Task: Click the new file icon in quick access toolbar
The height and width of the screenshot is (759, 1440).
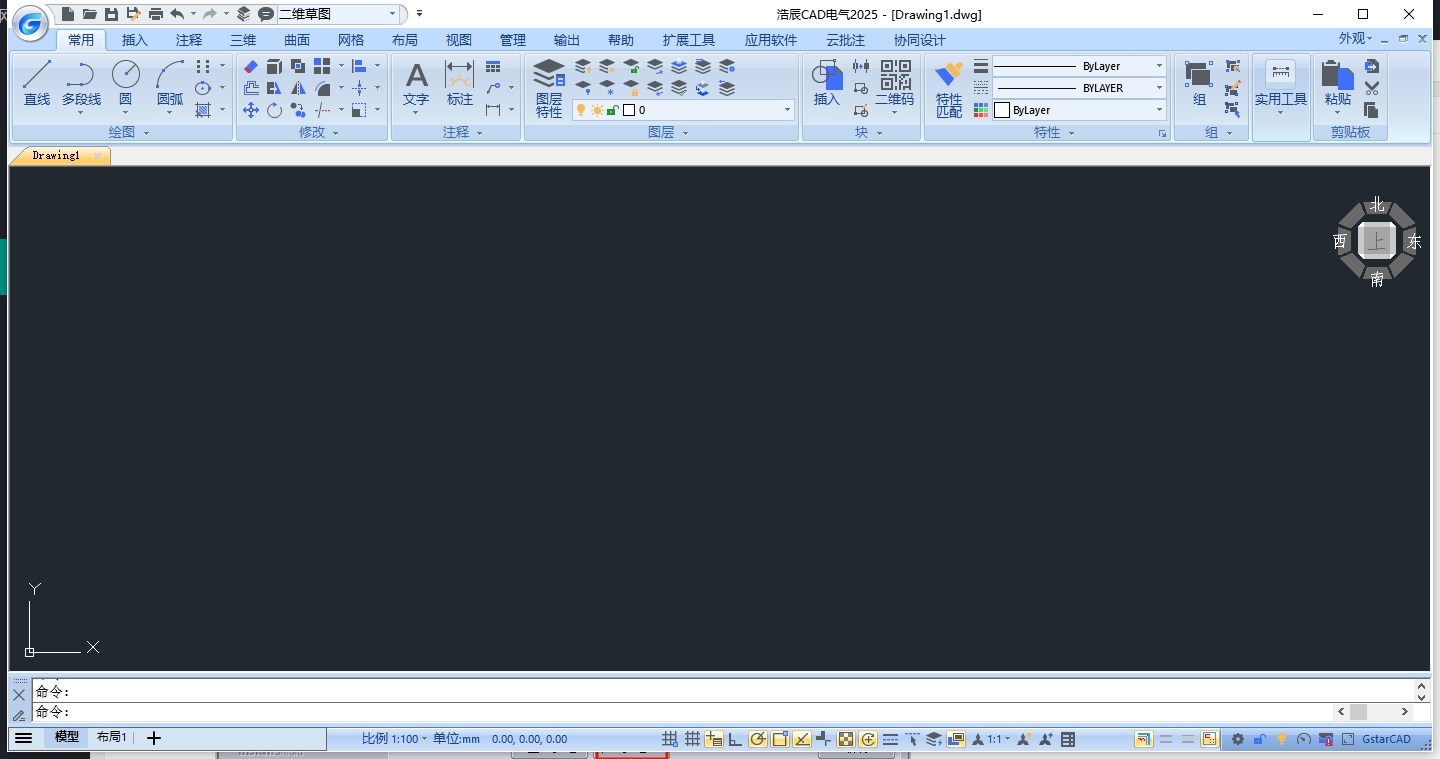Action: 68,14
